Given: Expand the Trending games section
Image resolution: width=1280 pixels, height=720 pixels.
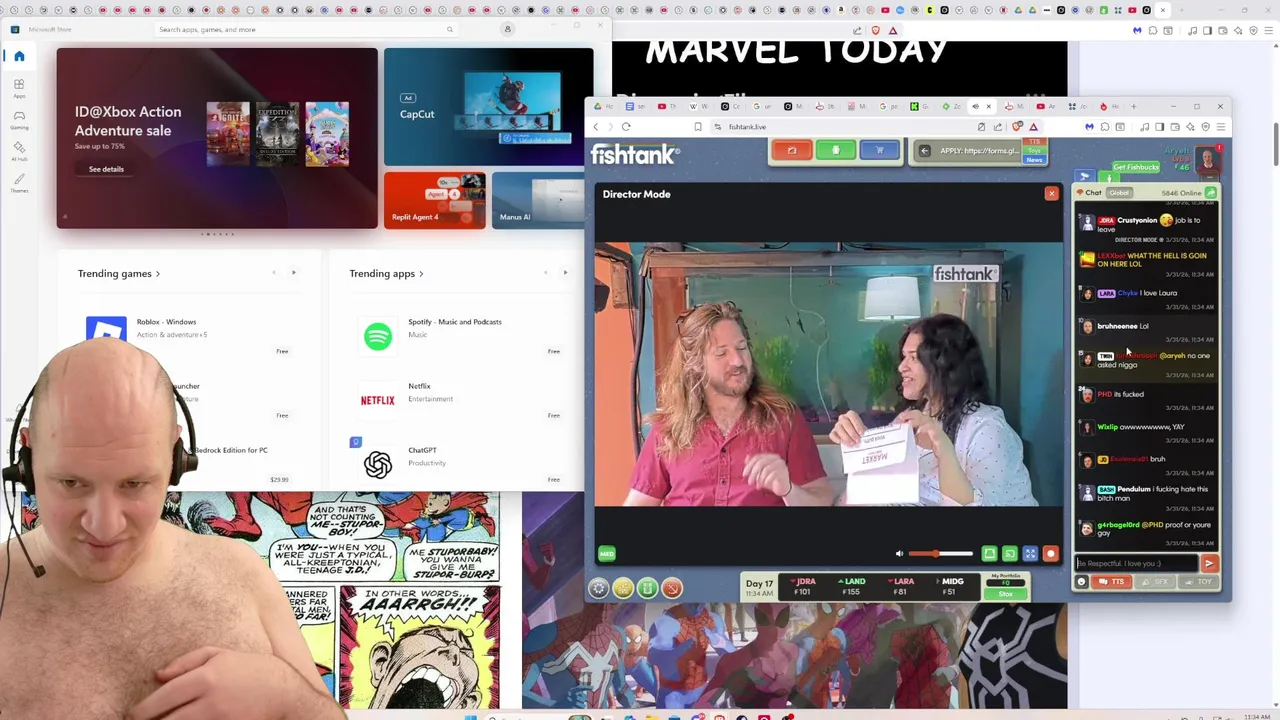Looking at the screenshot, I should coord(119,273).
